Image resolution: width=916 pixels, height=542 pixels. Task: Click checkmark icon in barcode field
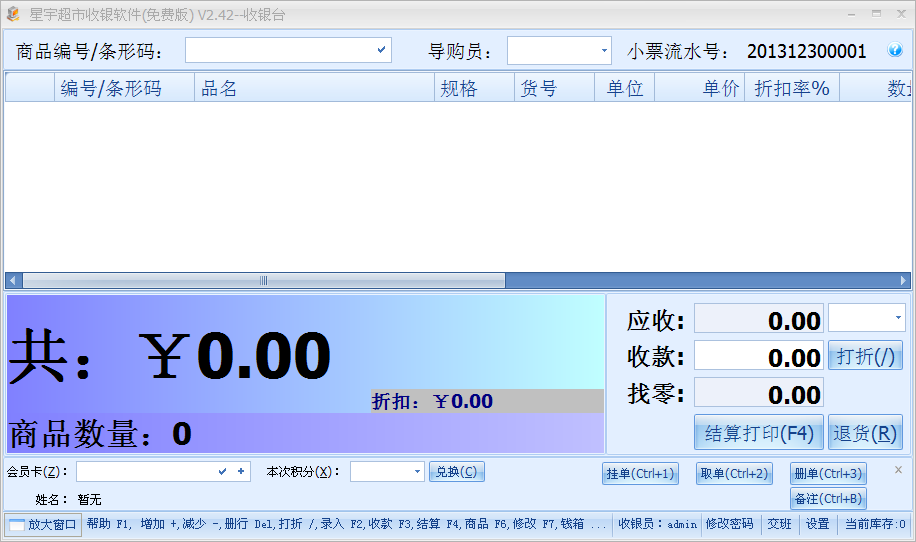381,50
